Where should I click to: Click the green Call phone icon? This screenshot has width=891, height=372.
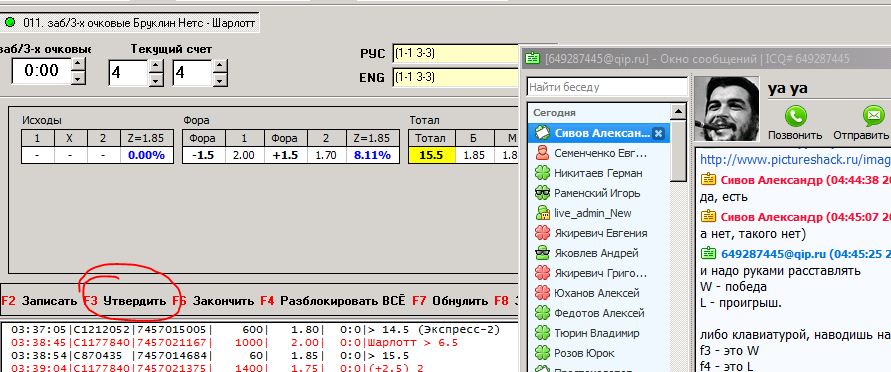(x=795, y=116)
